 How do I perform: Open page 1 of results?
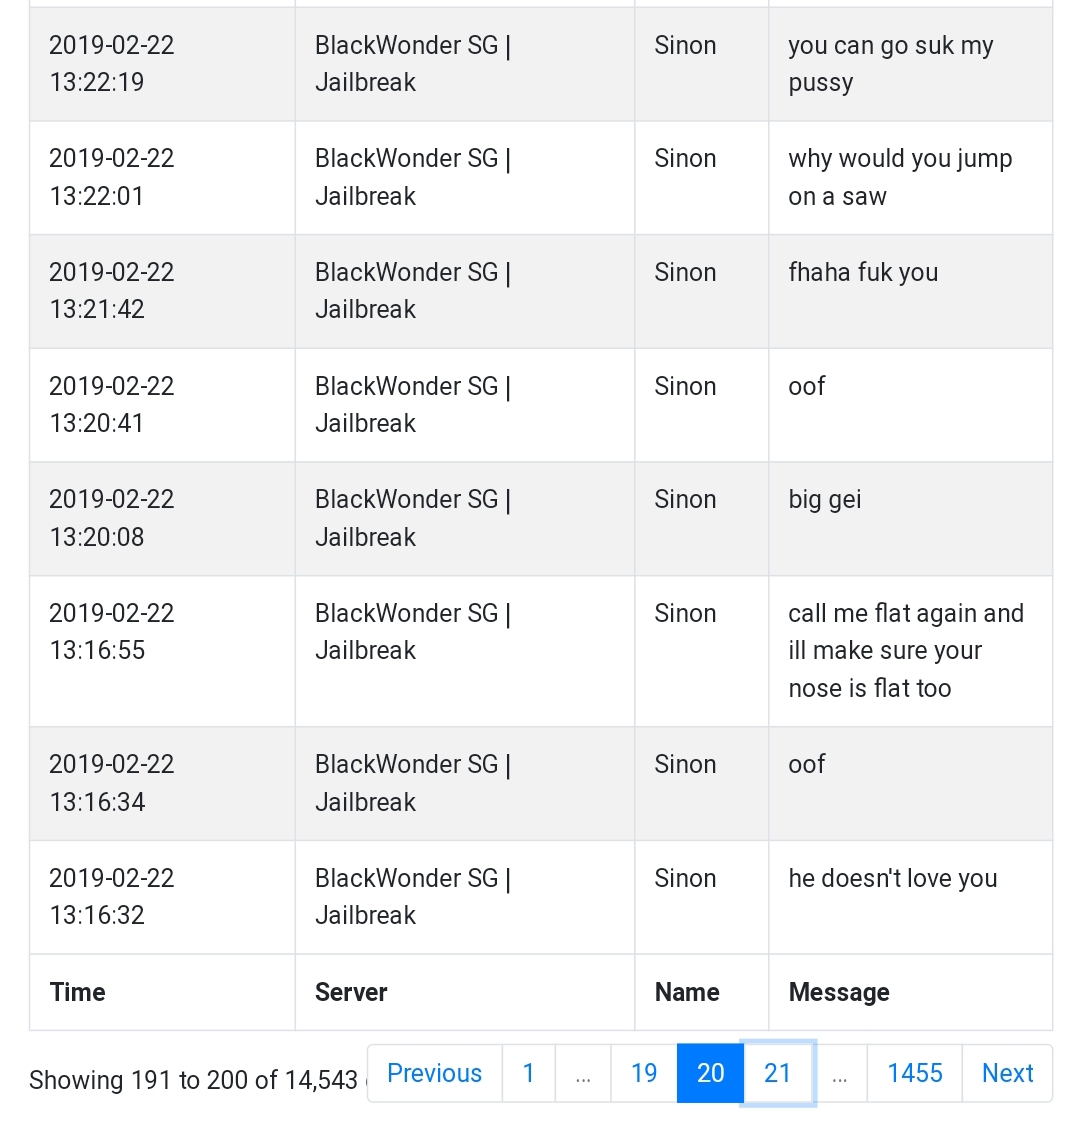point(529,1073)
